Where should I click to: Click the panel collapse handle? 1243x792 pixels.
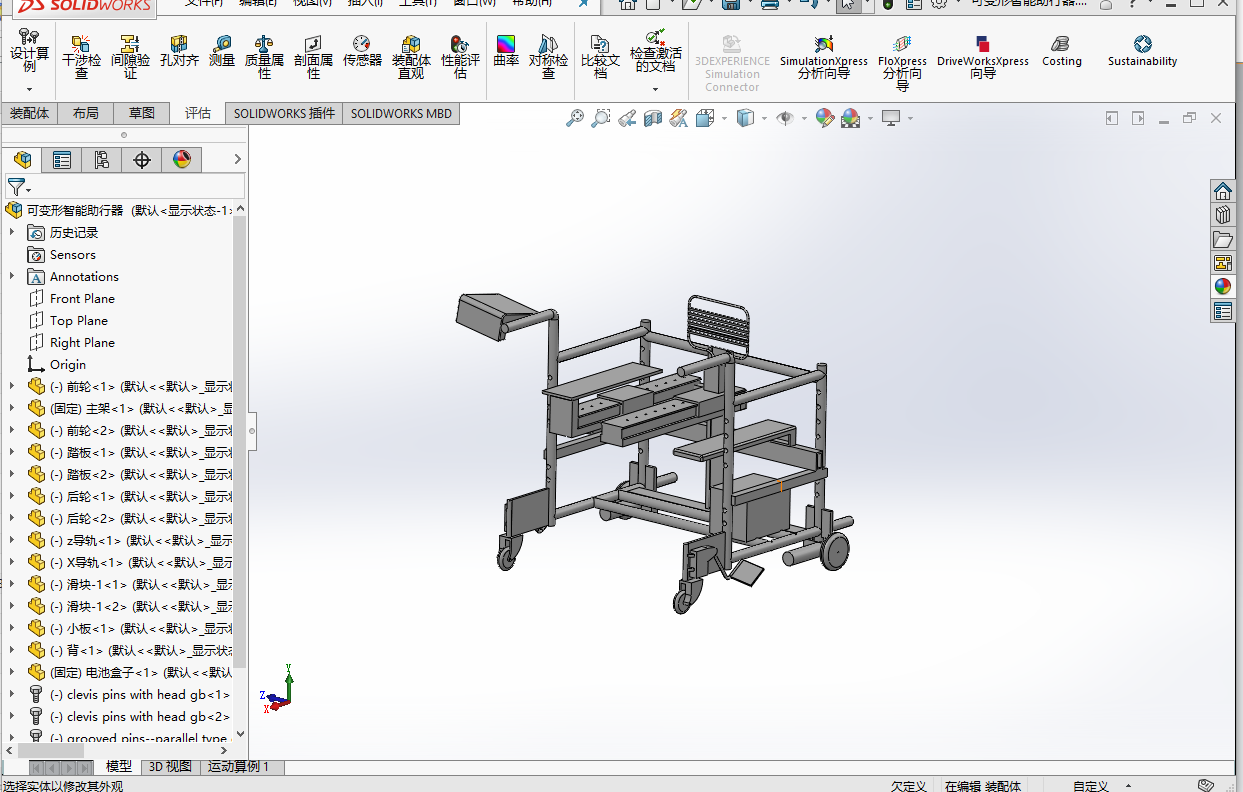click(252, 431)
